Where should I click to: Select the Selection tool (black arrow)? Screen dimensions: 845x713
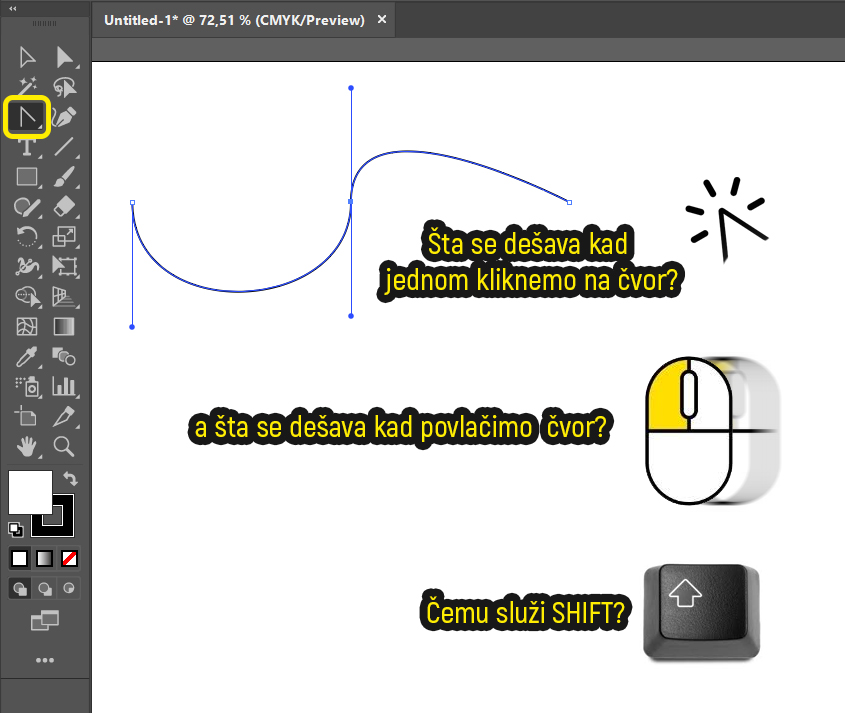[27, 57]
